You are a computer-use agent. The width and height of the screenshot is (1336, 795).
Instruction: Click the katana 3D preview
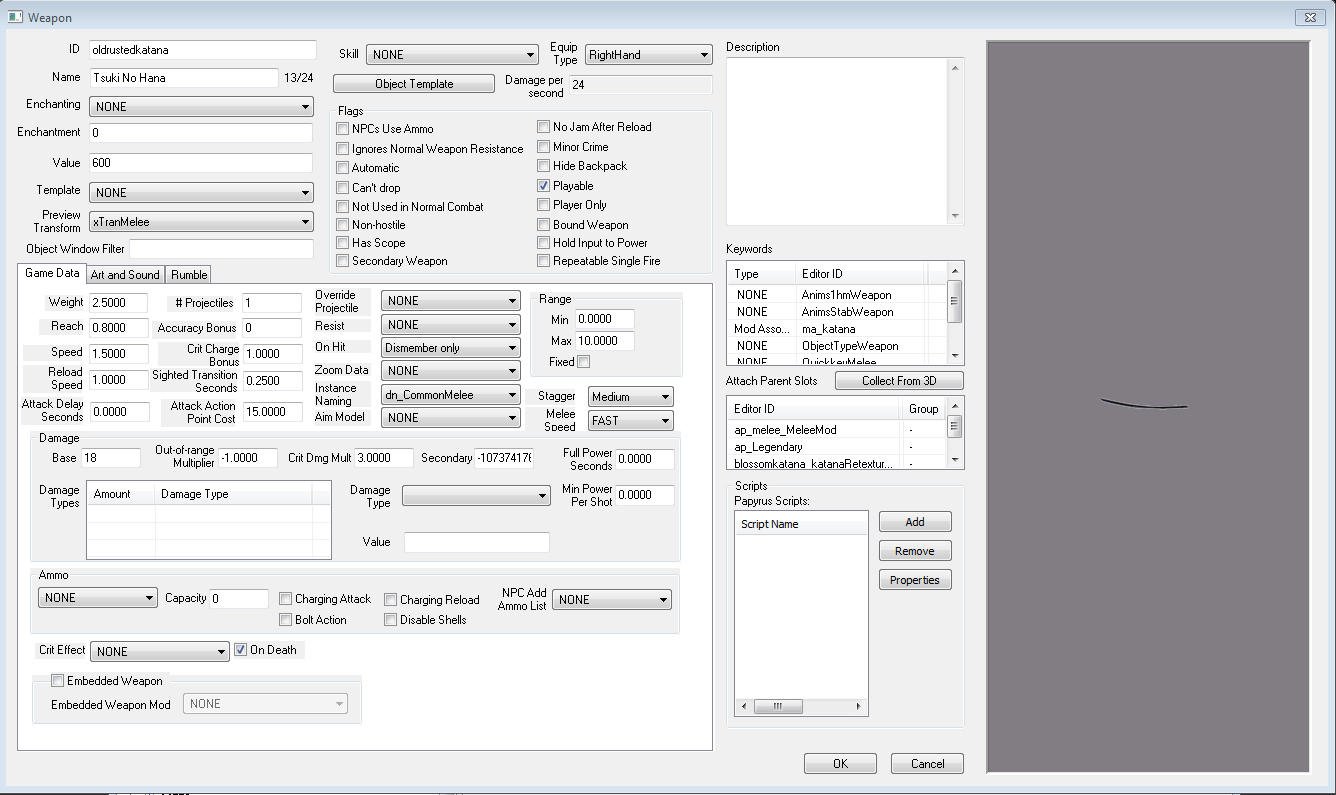click(x=1143, y=405)
